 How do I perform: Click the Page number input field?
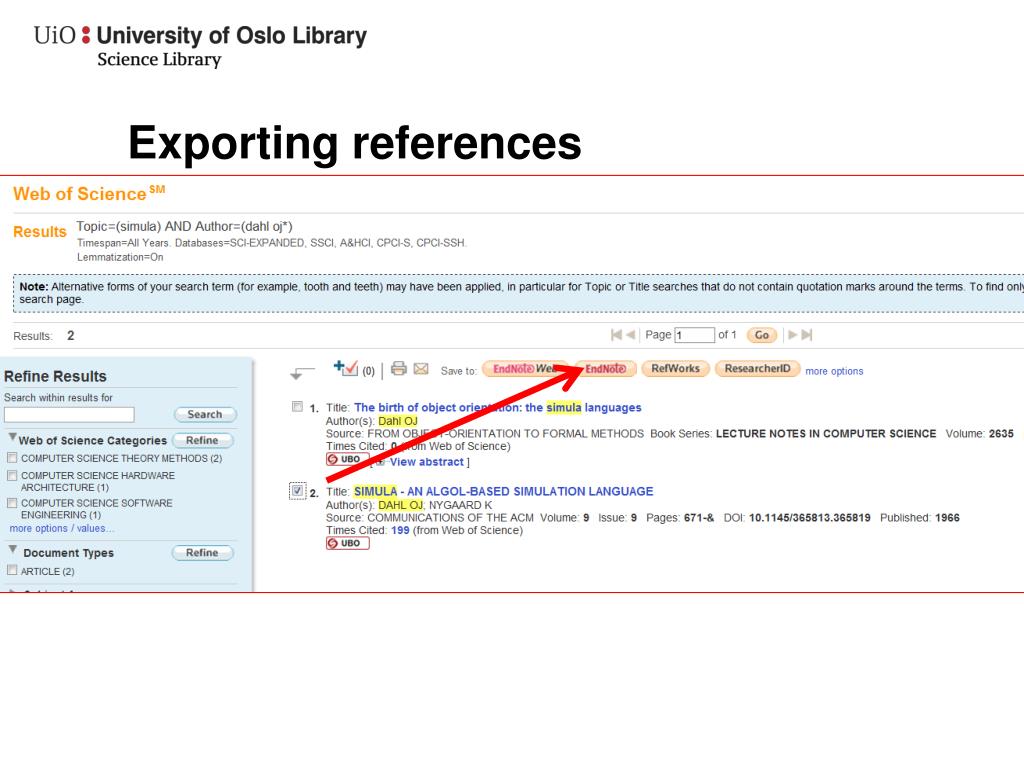(694, 335)
